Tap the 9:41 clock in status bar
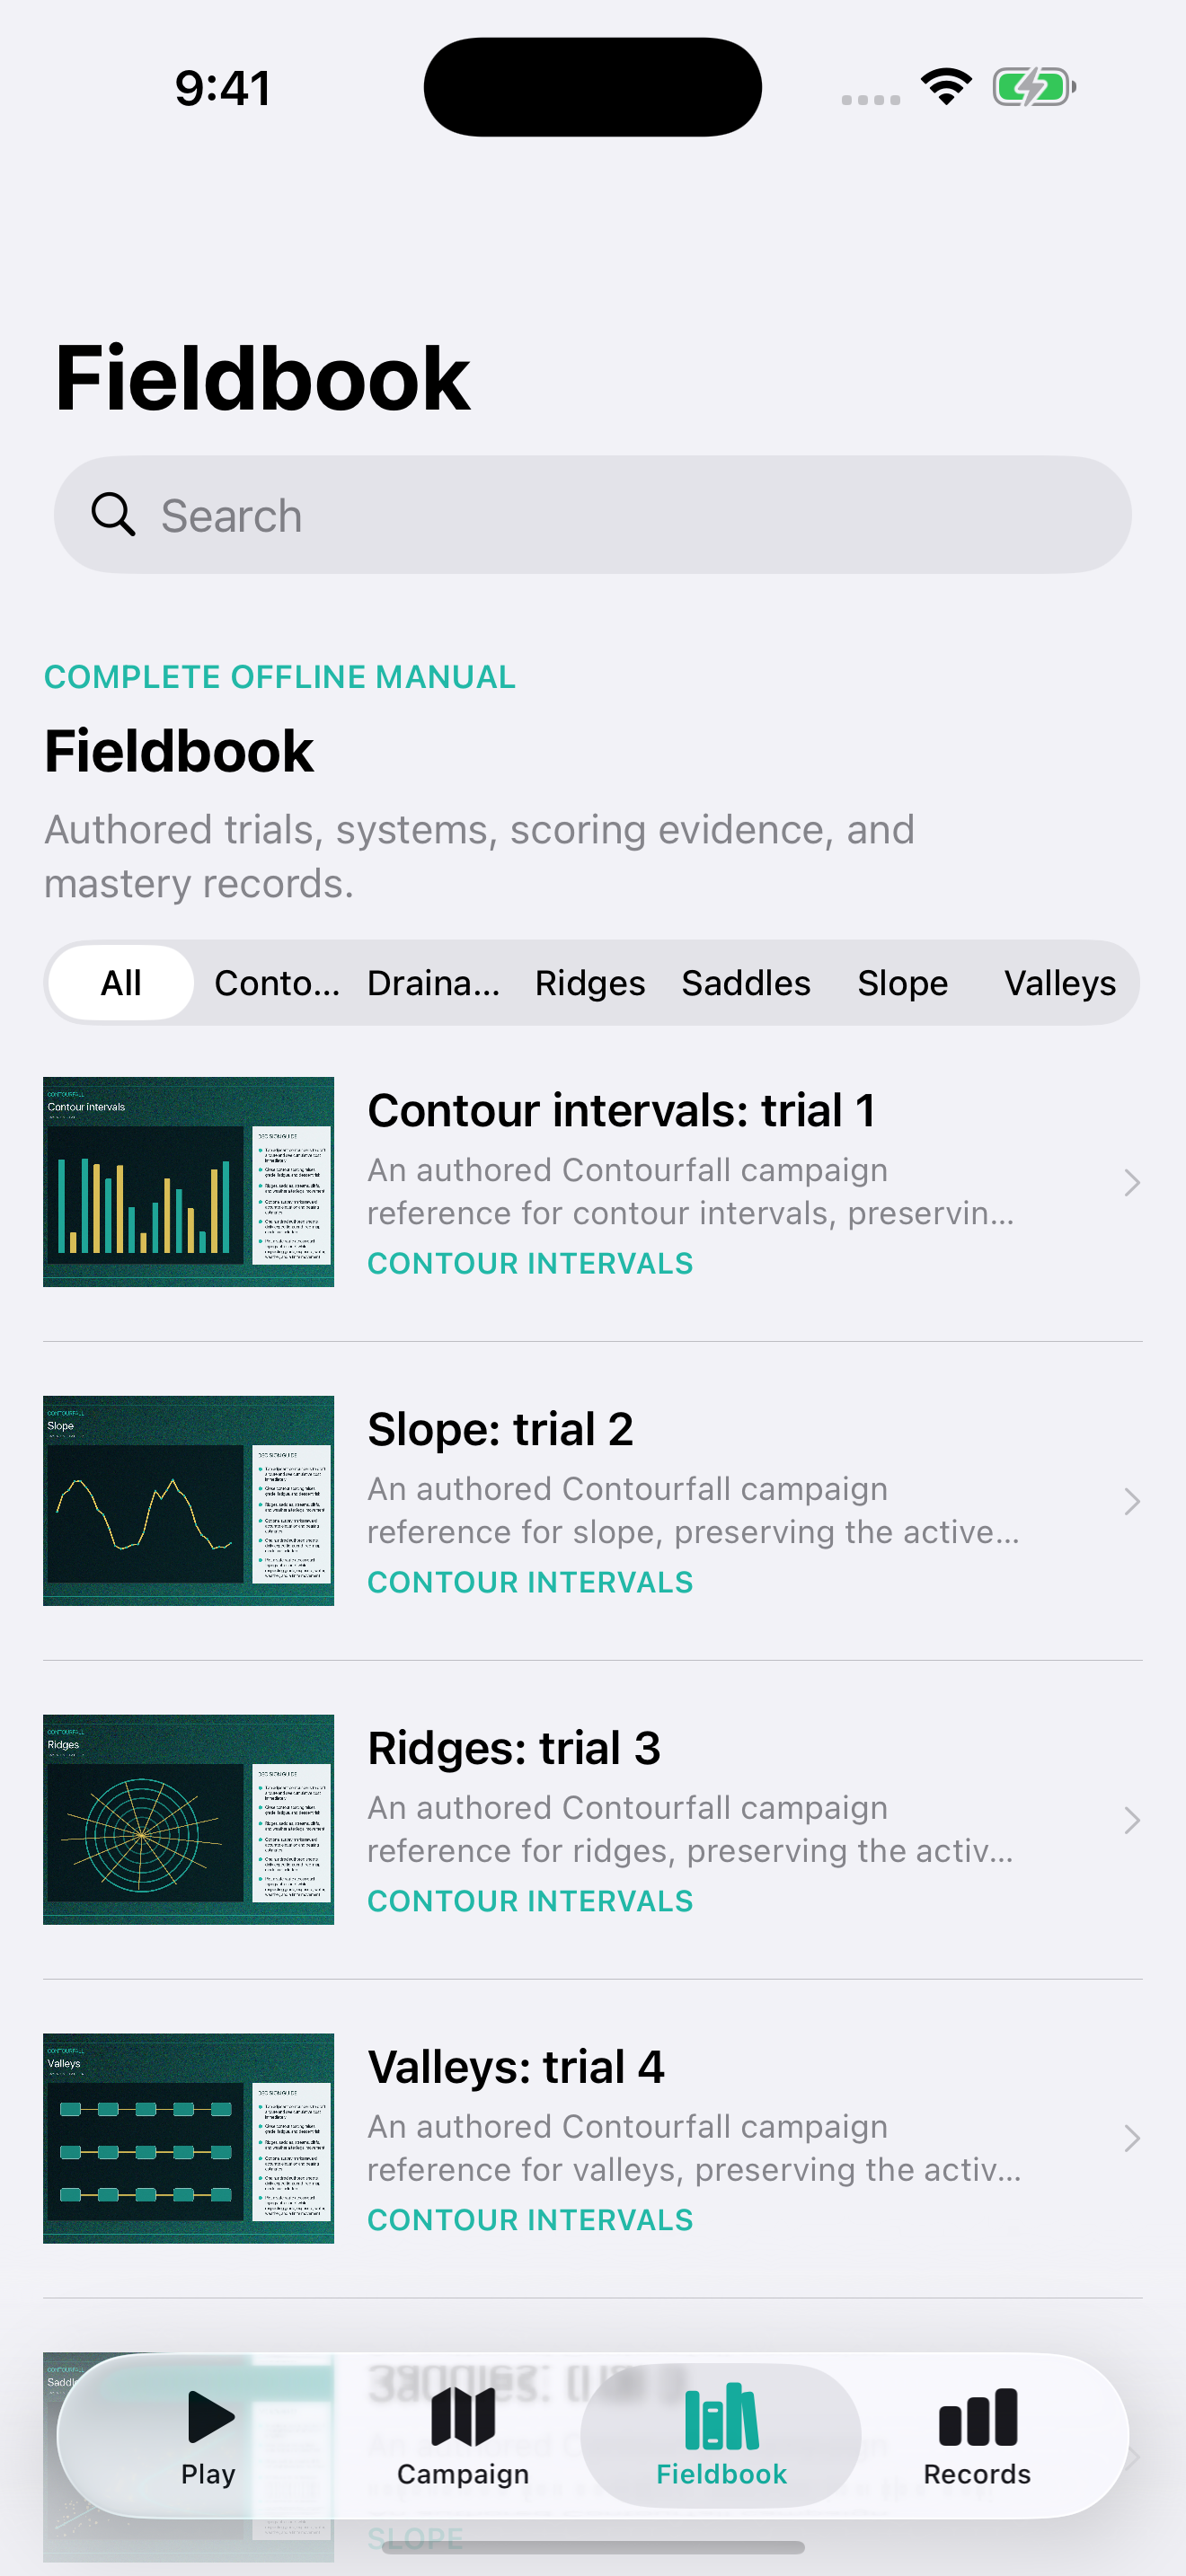The image size is (1186, 2576). click(222, 88)
